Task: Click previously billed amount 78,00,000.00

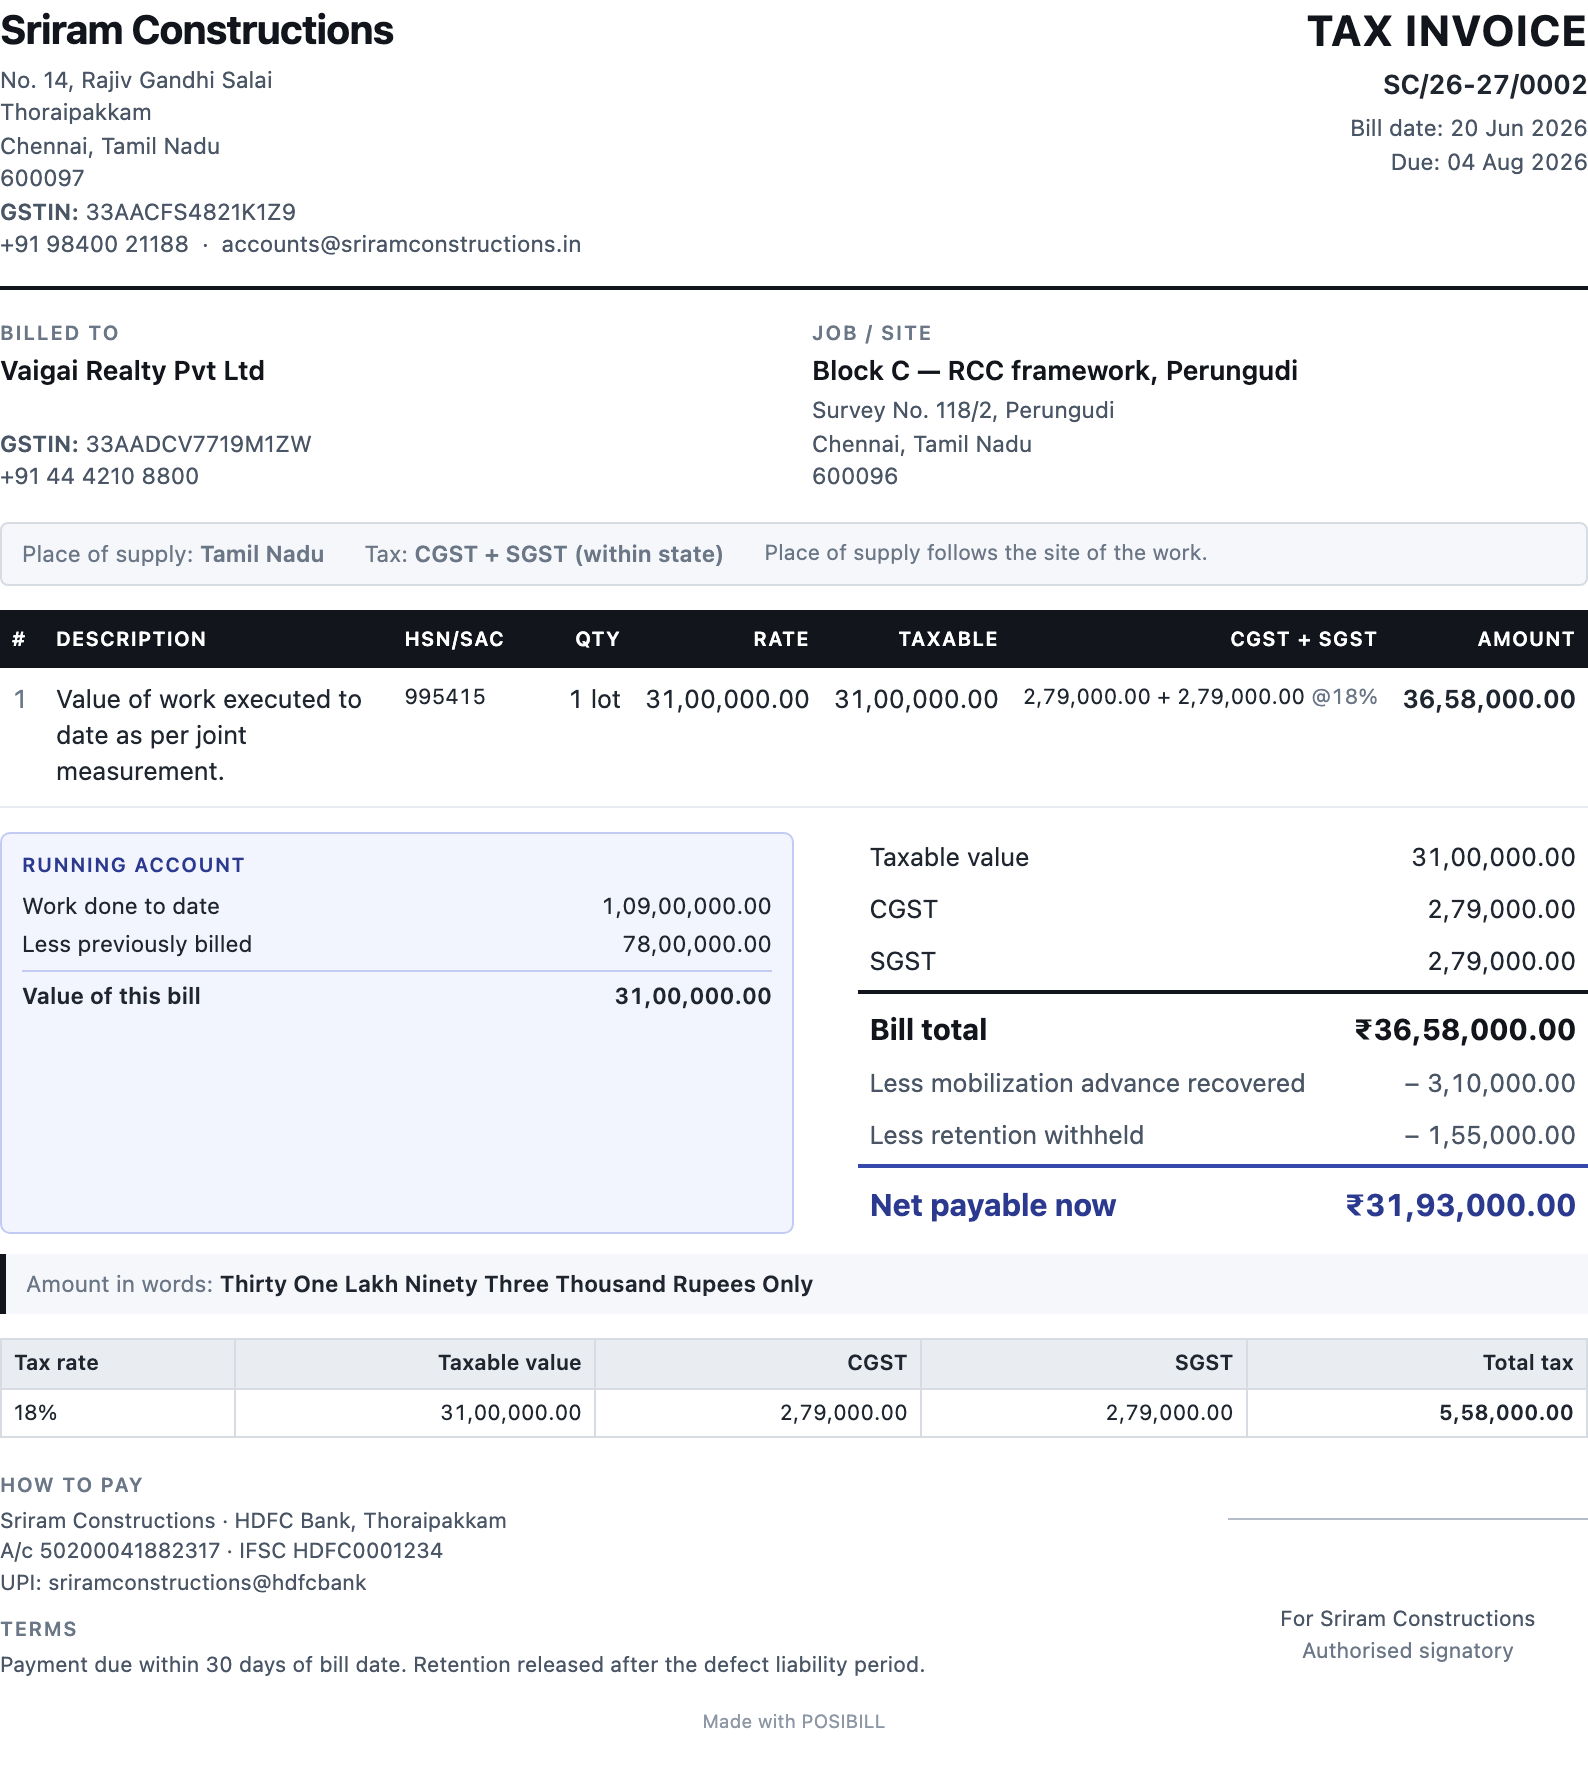Action: pyautogui.click(x=697, y=944)
